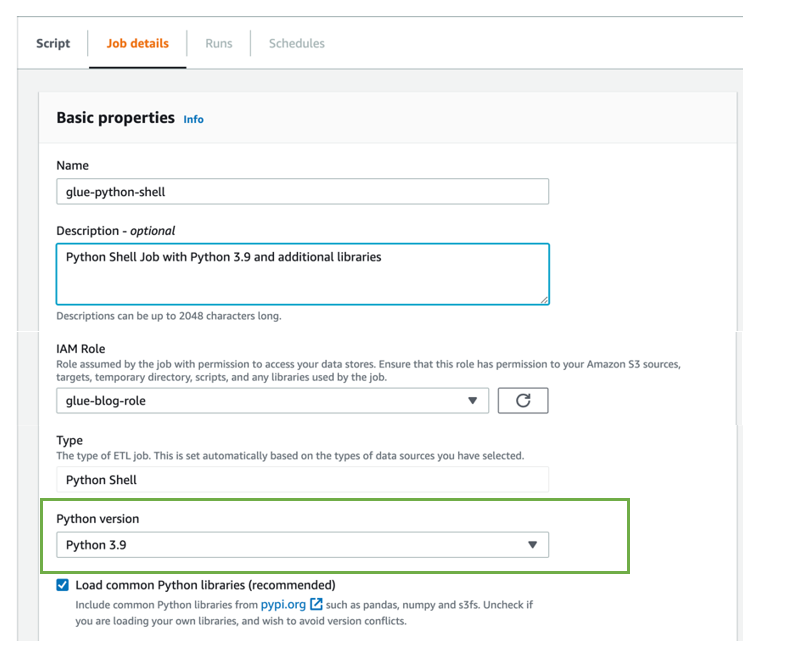Click the Python version dropdown arrow
This screenshot has height=655, width=791.
click(532, 545)
